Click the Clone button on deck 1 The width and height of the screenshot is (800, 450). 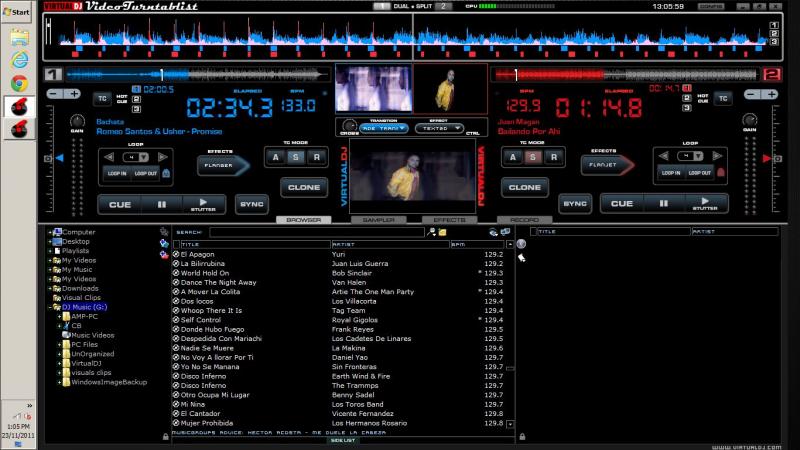(x=303, y=187)
